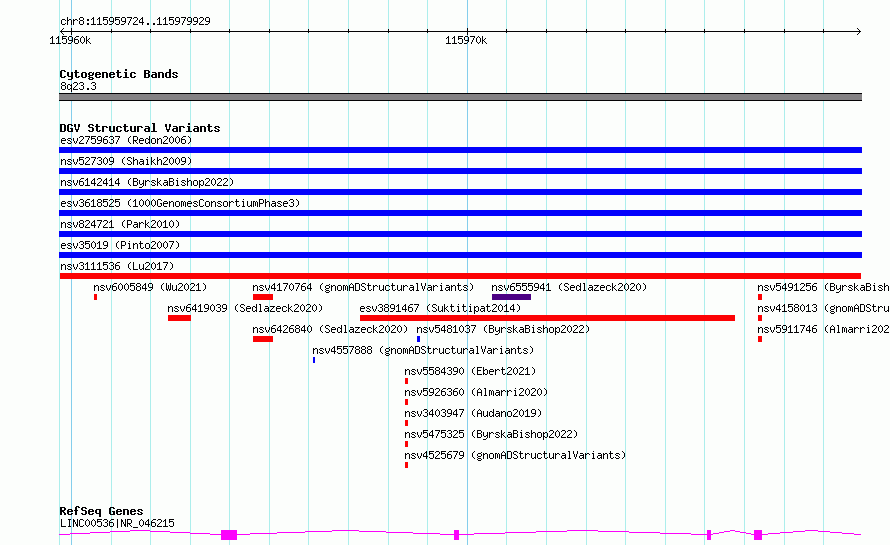Click the 115960k ruler position label

[70, 40]
